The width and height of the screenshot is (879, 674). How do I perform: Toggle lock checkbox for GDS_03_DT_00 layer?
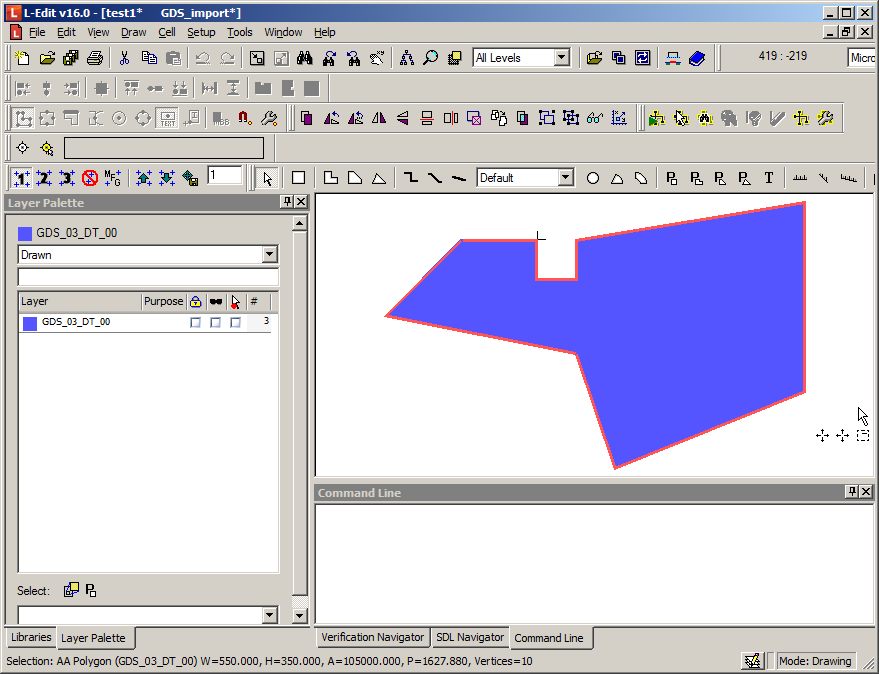195,323
